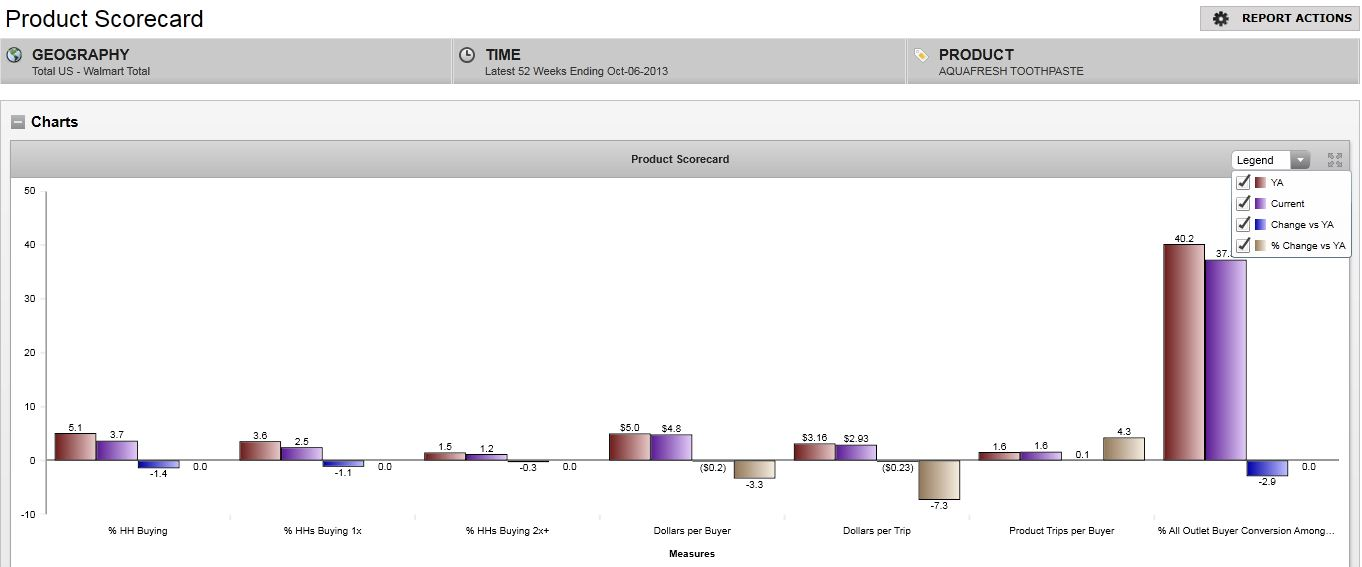Open the Product selector panel
This screenshot has width=1362, height=567.
pyautogui.click(x=1133, y=62)
